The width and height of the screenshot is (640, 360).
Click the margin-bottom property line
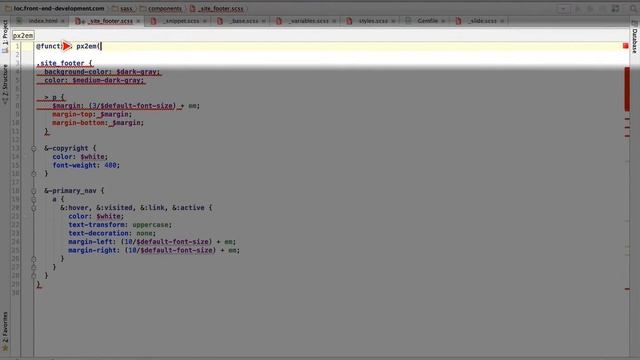point(98,123)
